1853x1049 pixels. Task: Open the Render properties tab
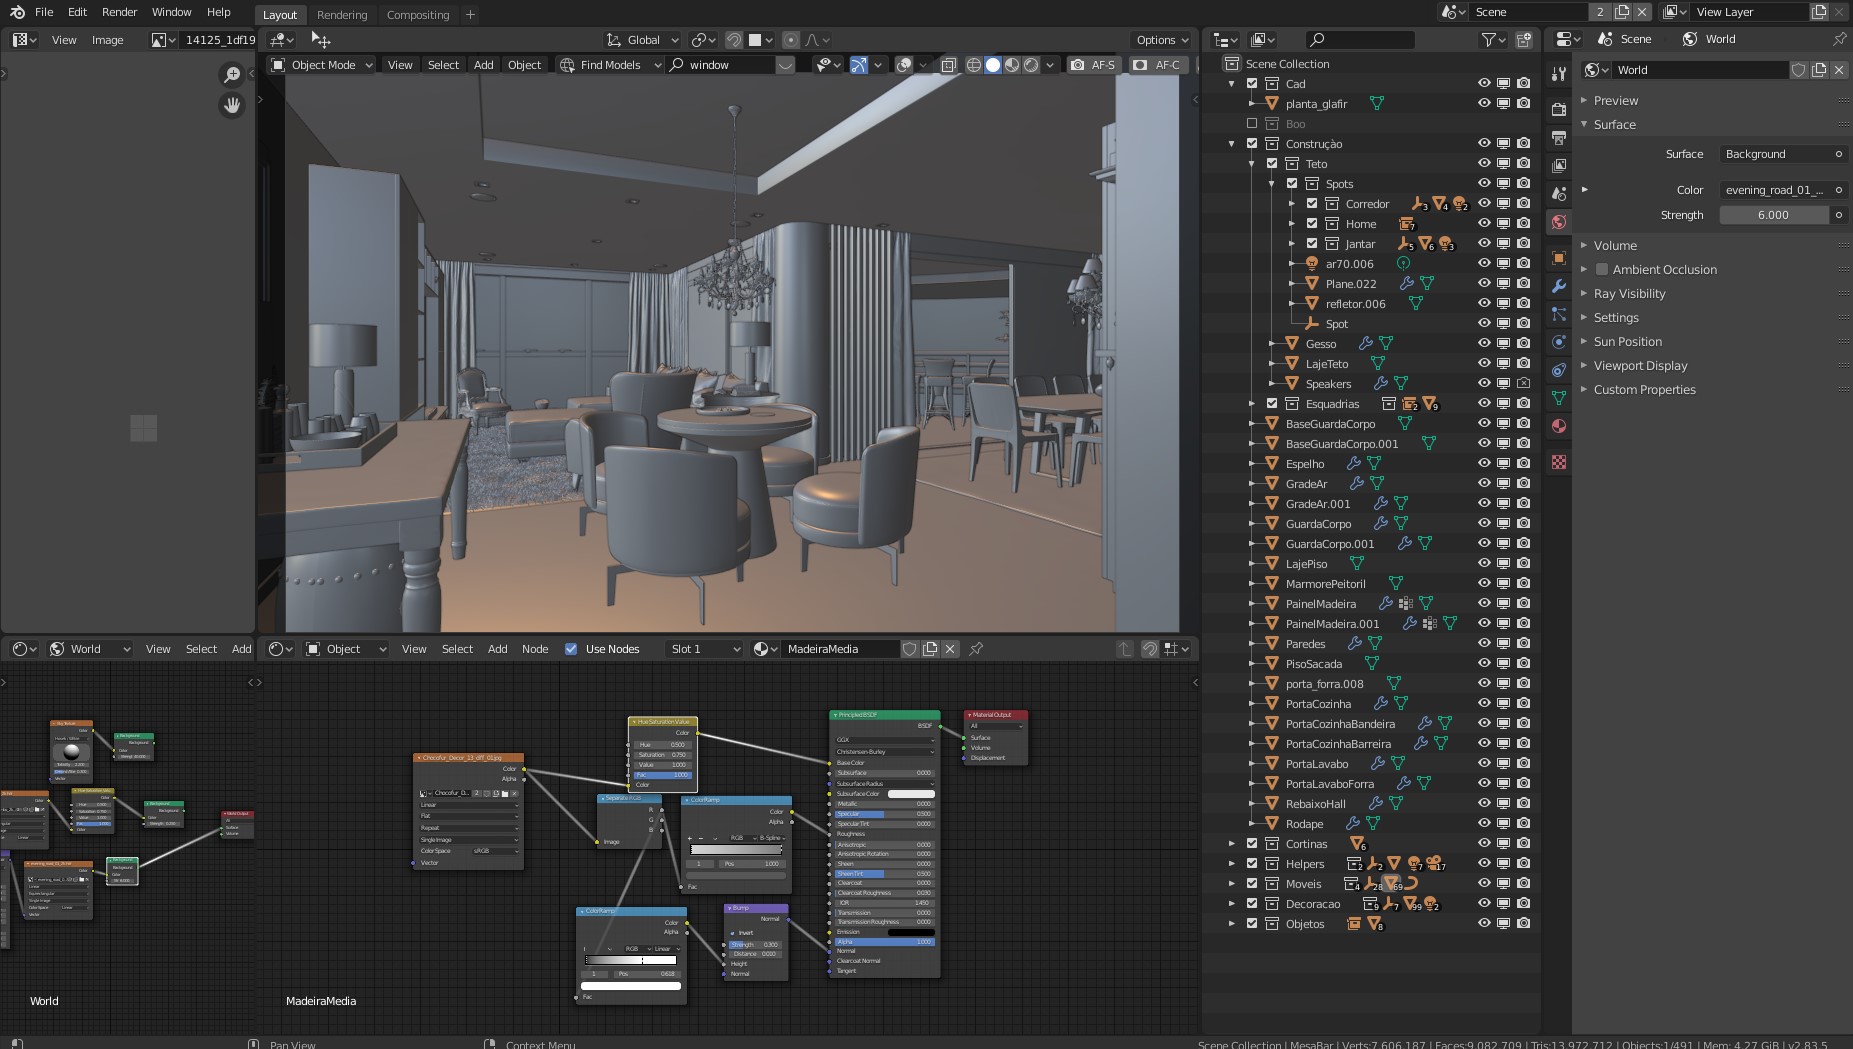1558,109
